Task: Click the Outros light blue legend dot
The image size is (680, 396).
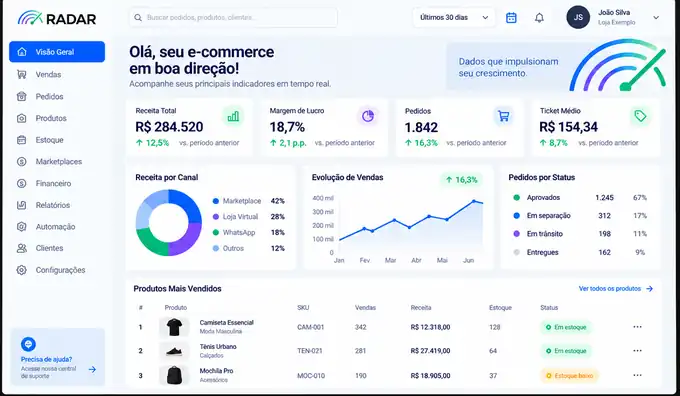Action: [216, 248]
